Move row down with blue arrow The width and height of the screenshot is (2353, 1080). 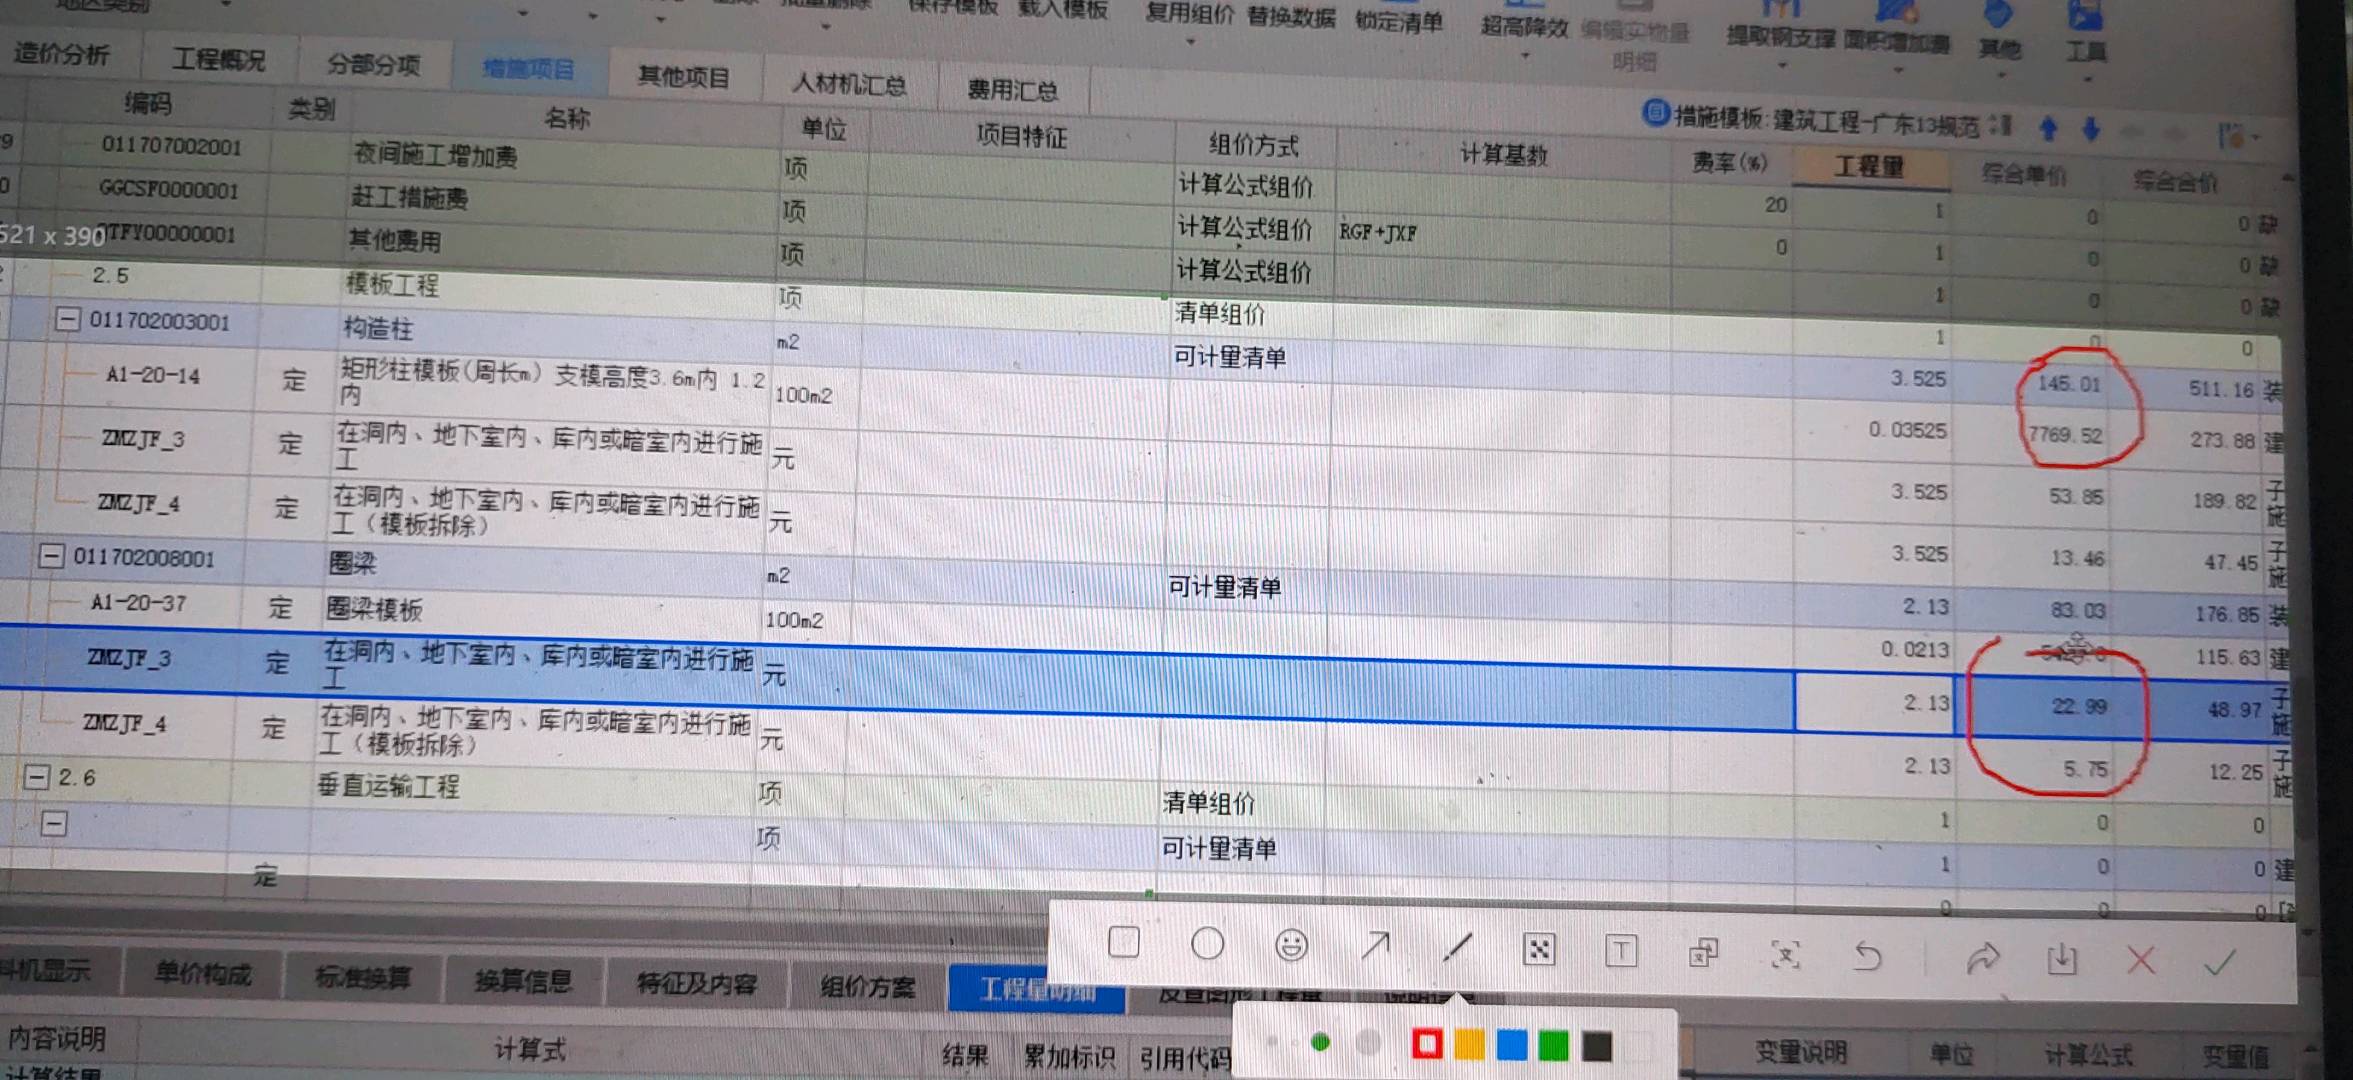[x=2091, y=129]
